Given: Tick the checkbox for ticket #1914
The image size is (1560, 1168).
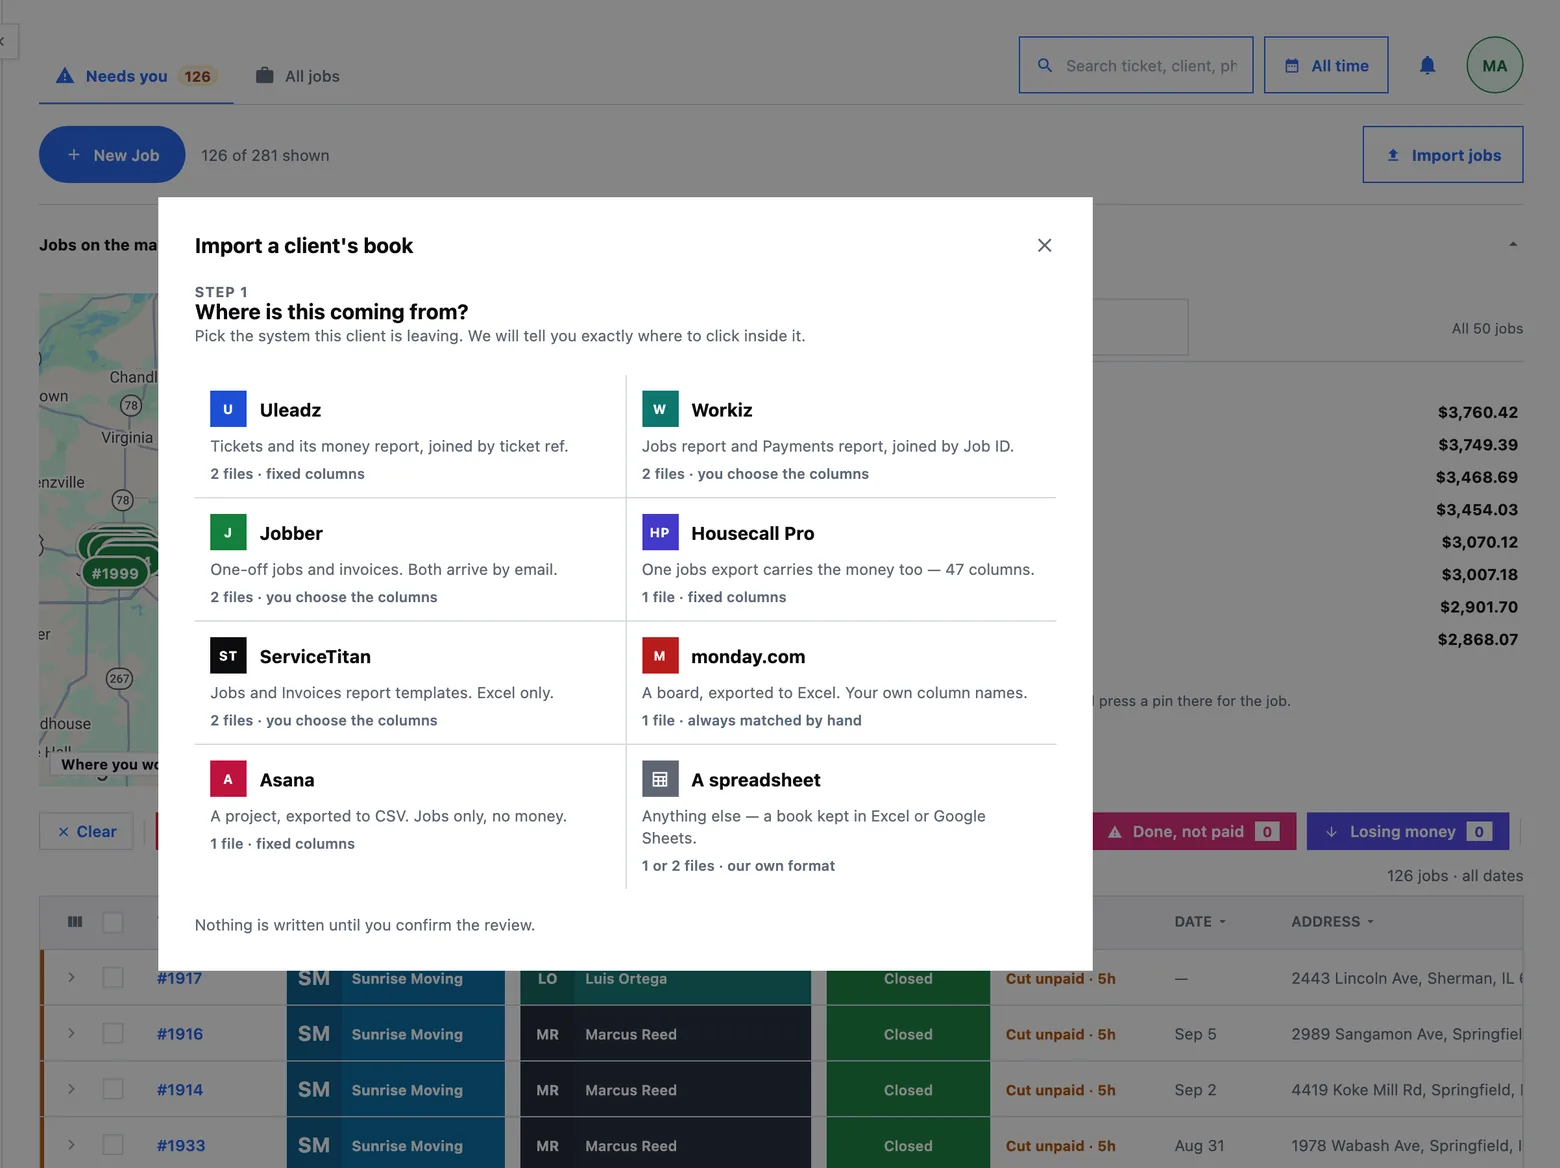Looking at the screenshot, I should coord(113,1089).
